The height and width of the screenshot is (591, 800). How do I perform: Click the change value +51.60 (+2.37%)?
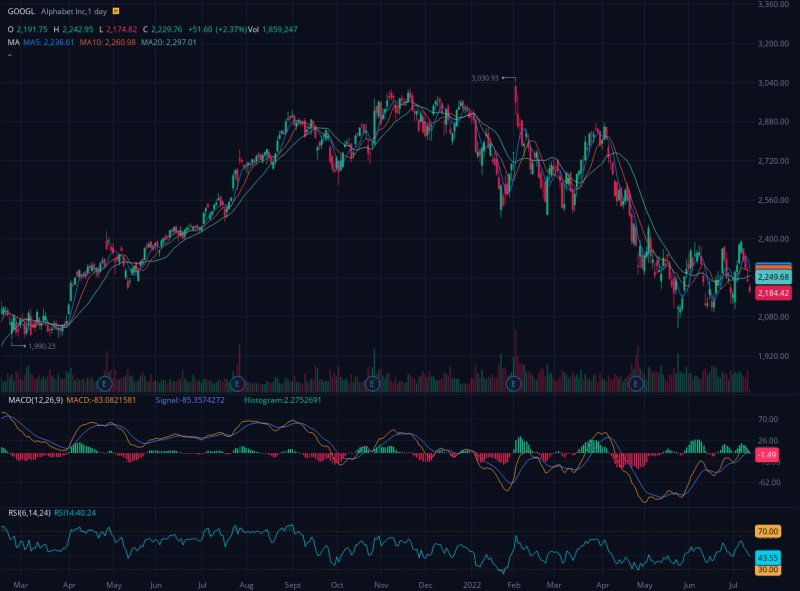(x=217, y=30)
